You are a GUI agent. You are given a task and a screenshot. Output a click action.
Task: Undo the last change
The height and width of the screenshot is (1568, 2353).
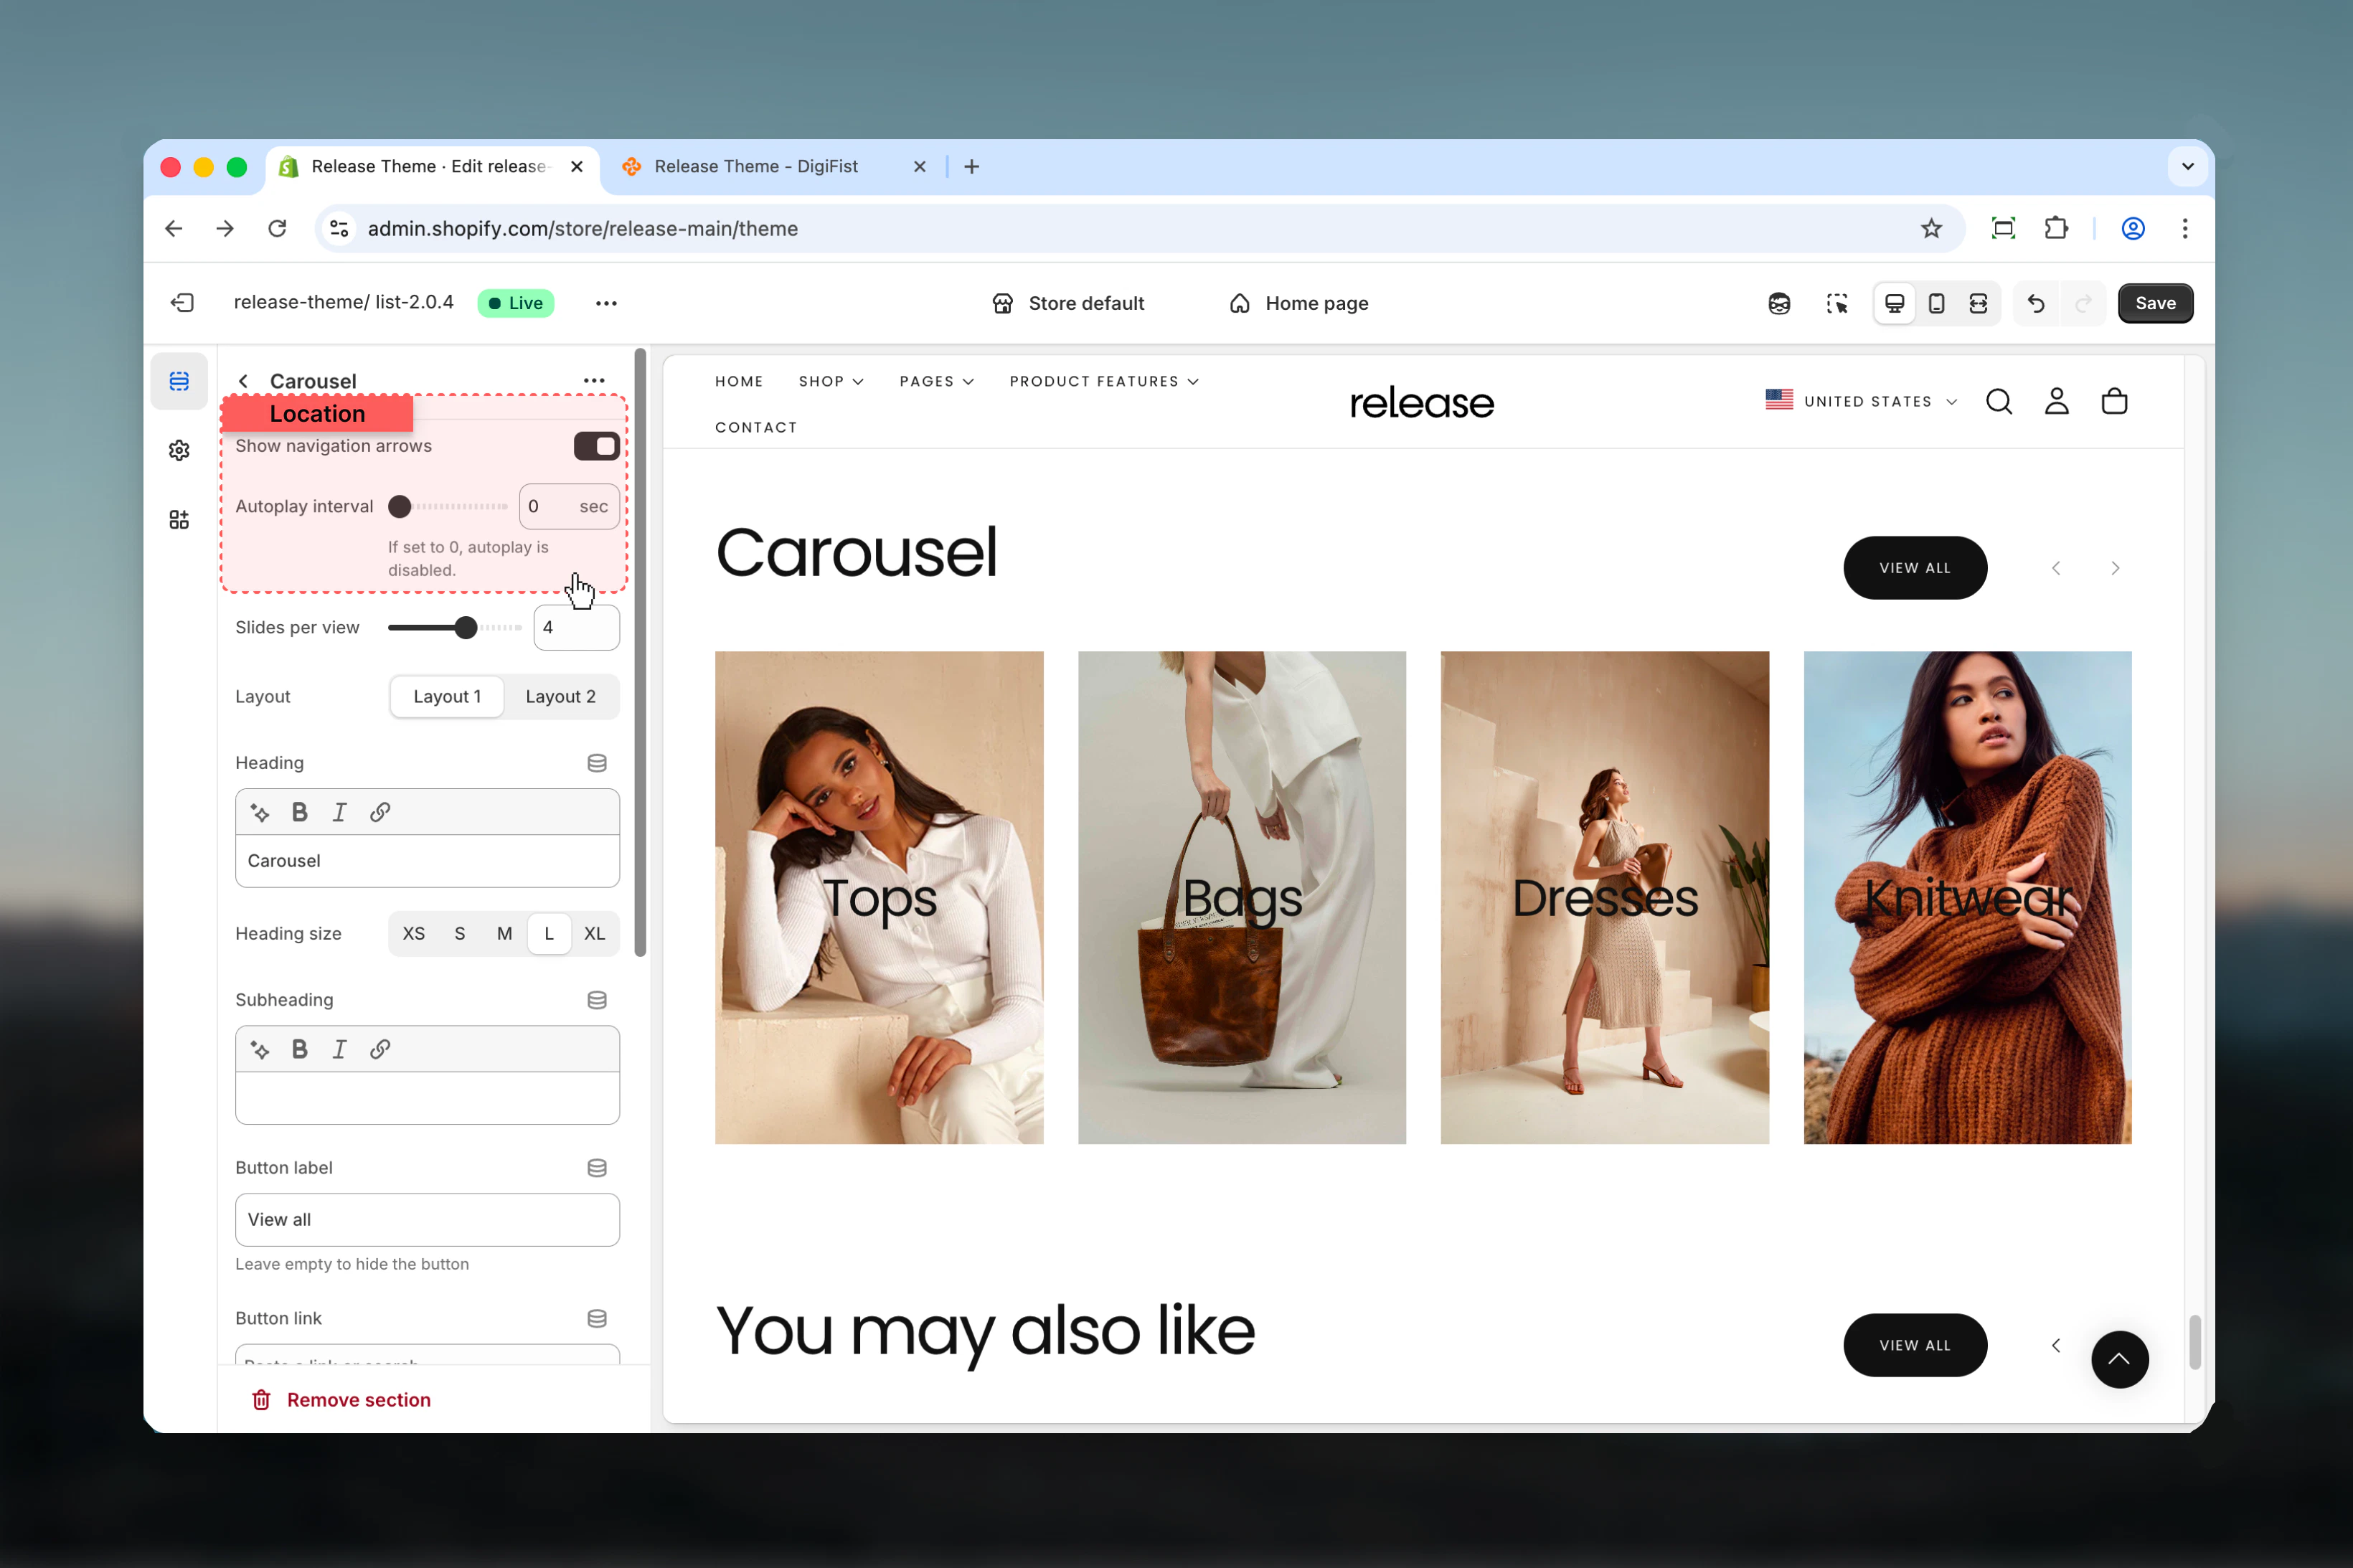(x=2036, y=303)
